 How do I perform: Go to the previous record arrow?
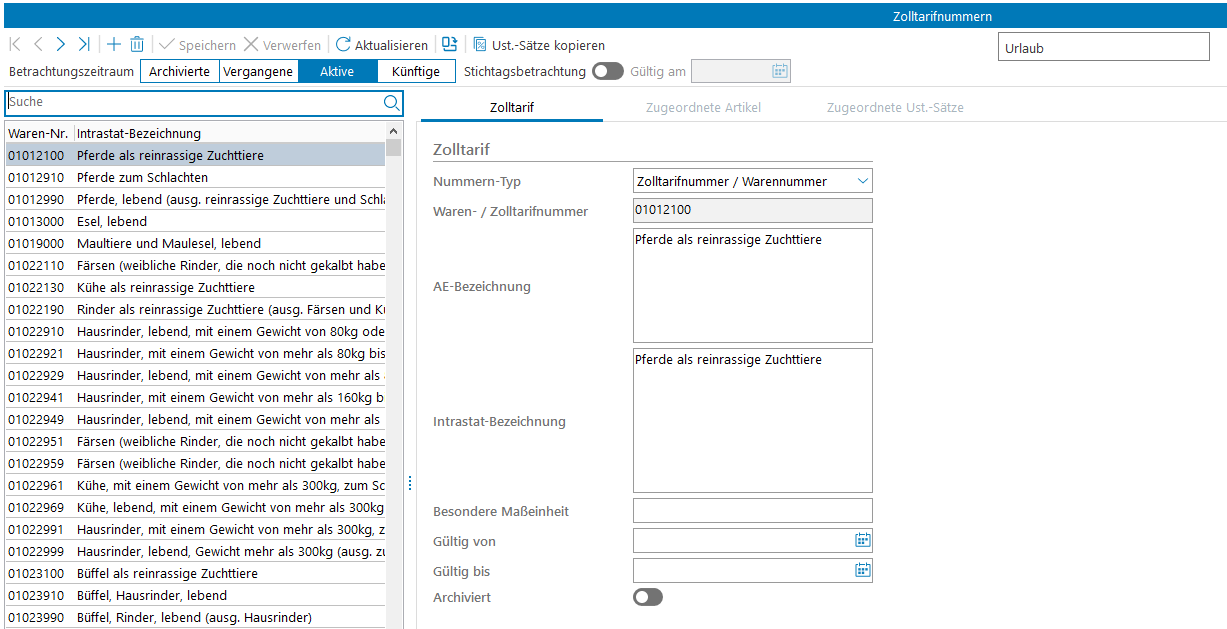38,45
